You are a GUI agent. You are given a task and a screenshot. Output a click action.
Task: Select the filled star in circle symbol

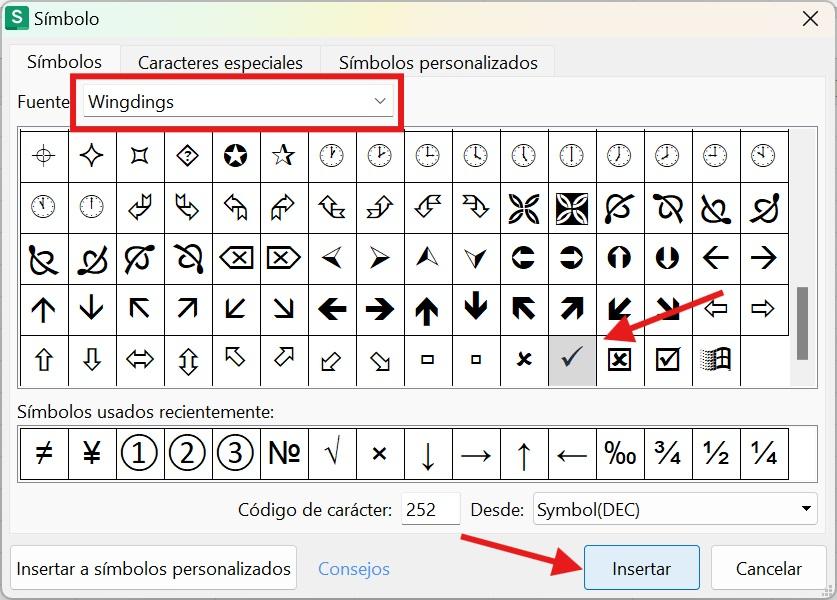tap(235, 156)
